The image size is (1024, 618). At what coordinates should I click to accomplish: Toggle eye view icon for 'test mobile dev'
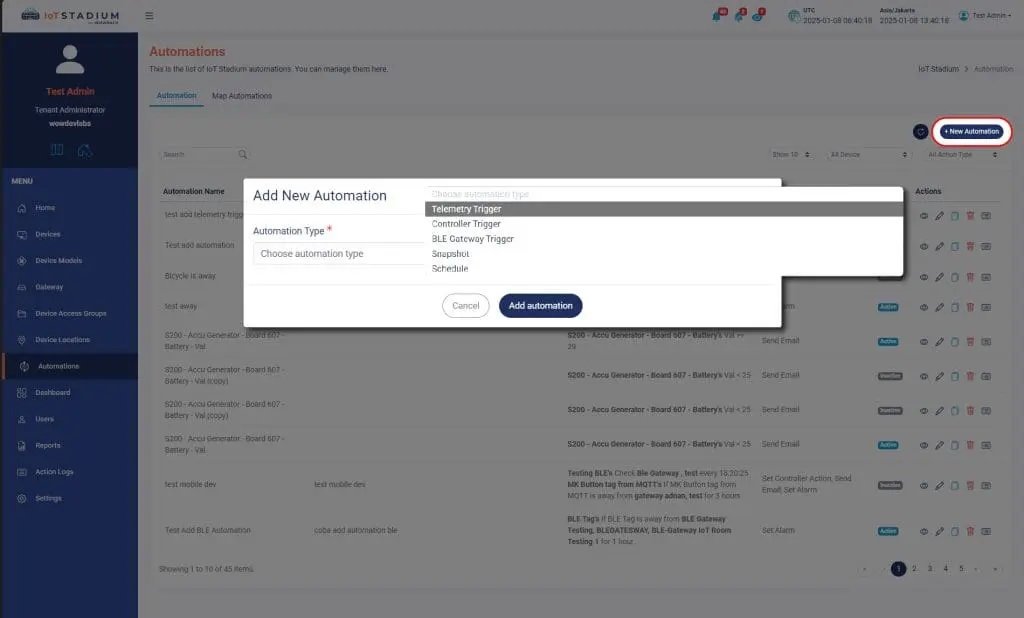[924, 485]
